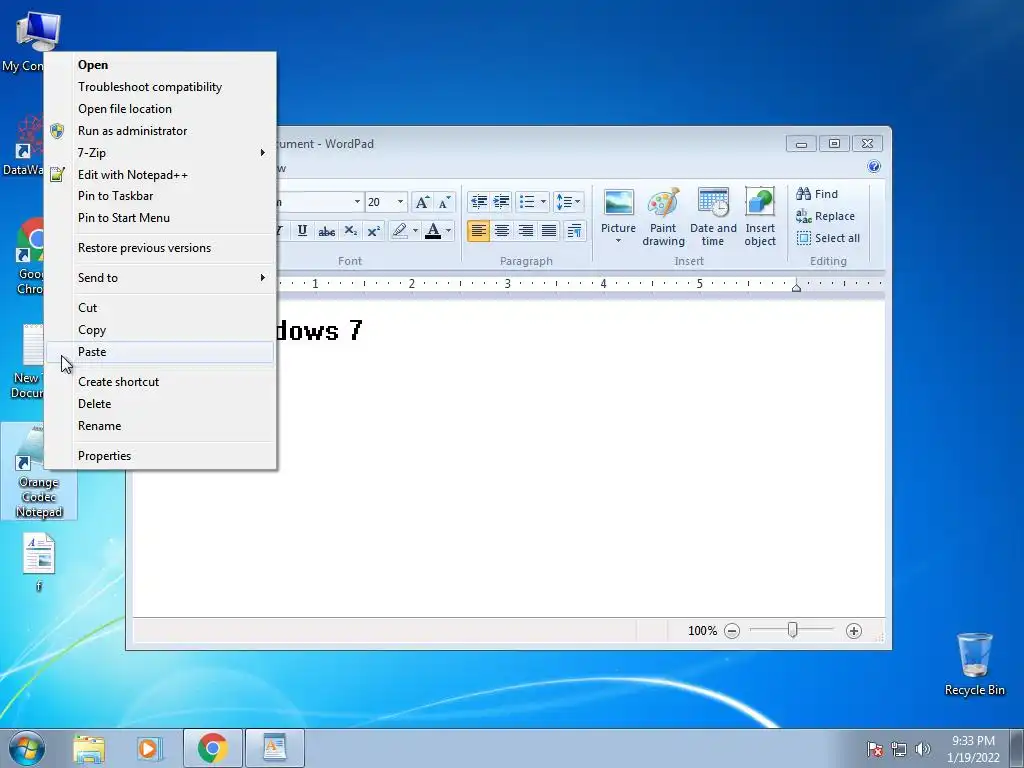Open File Explorer from taskbar
The height and width of the screenshot is (768, 1024).
pos(89,748)
